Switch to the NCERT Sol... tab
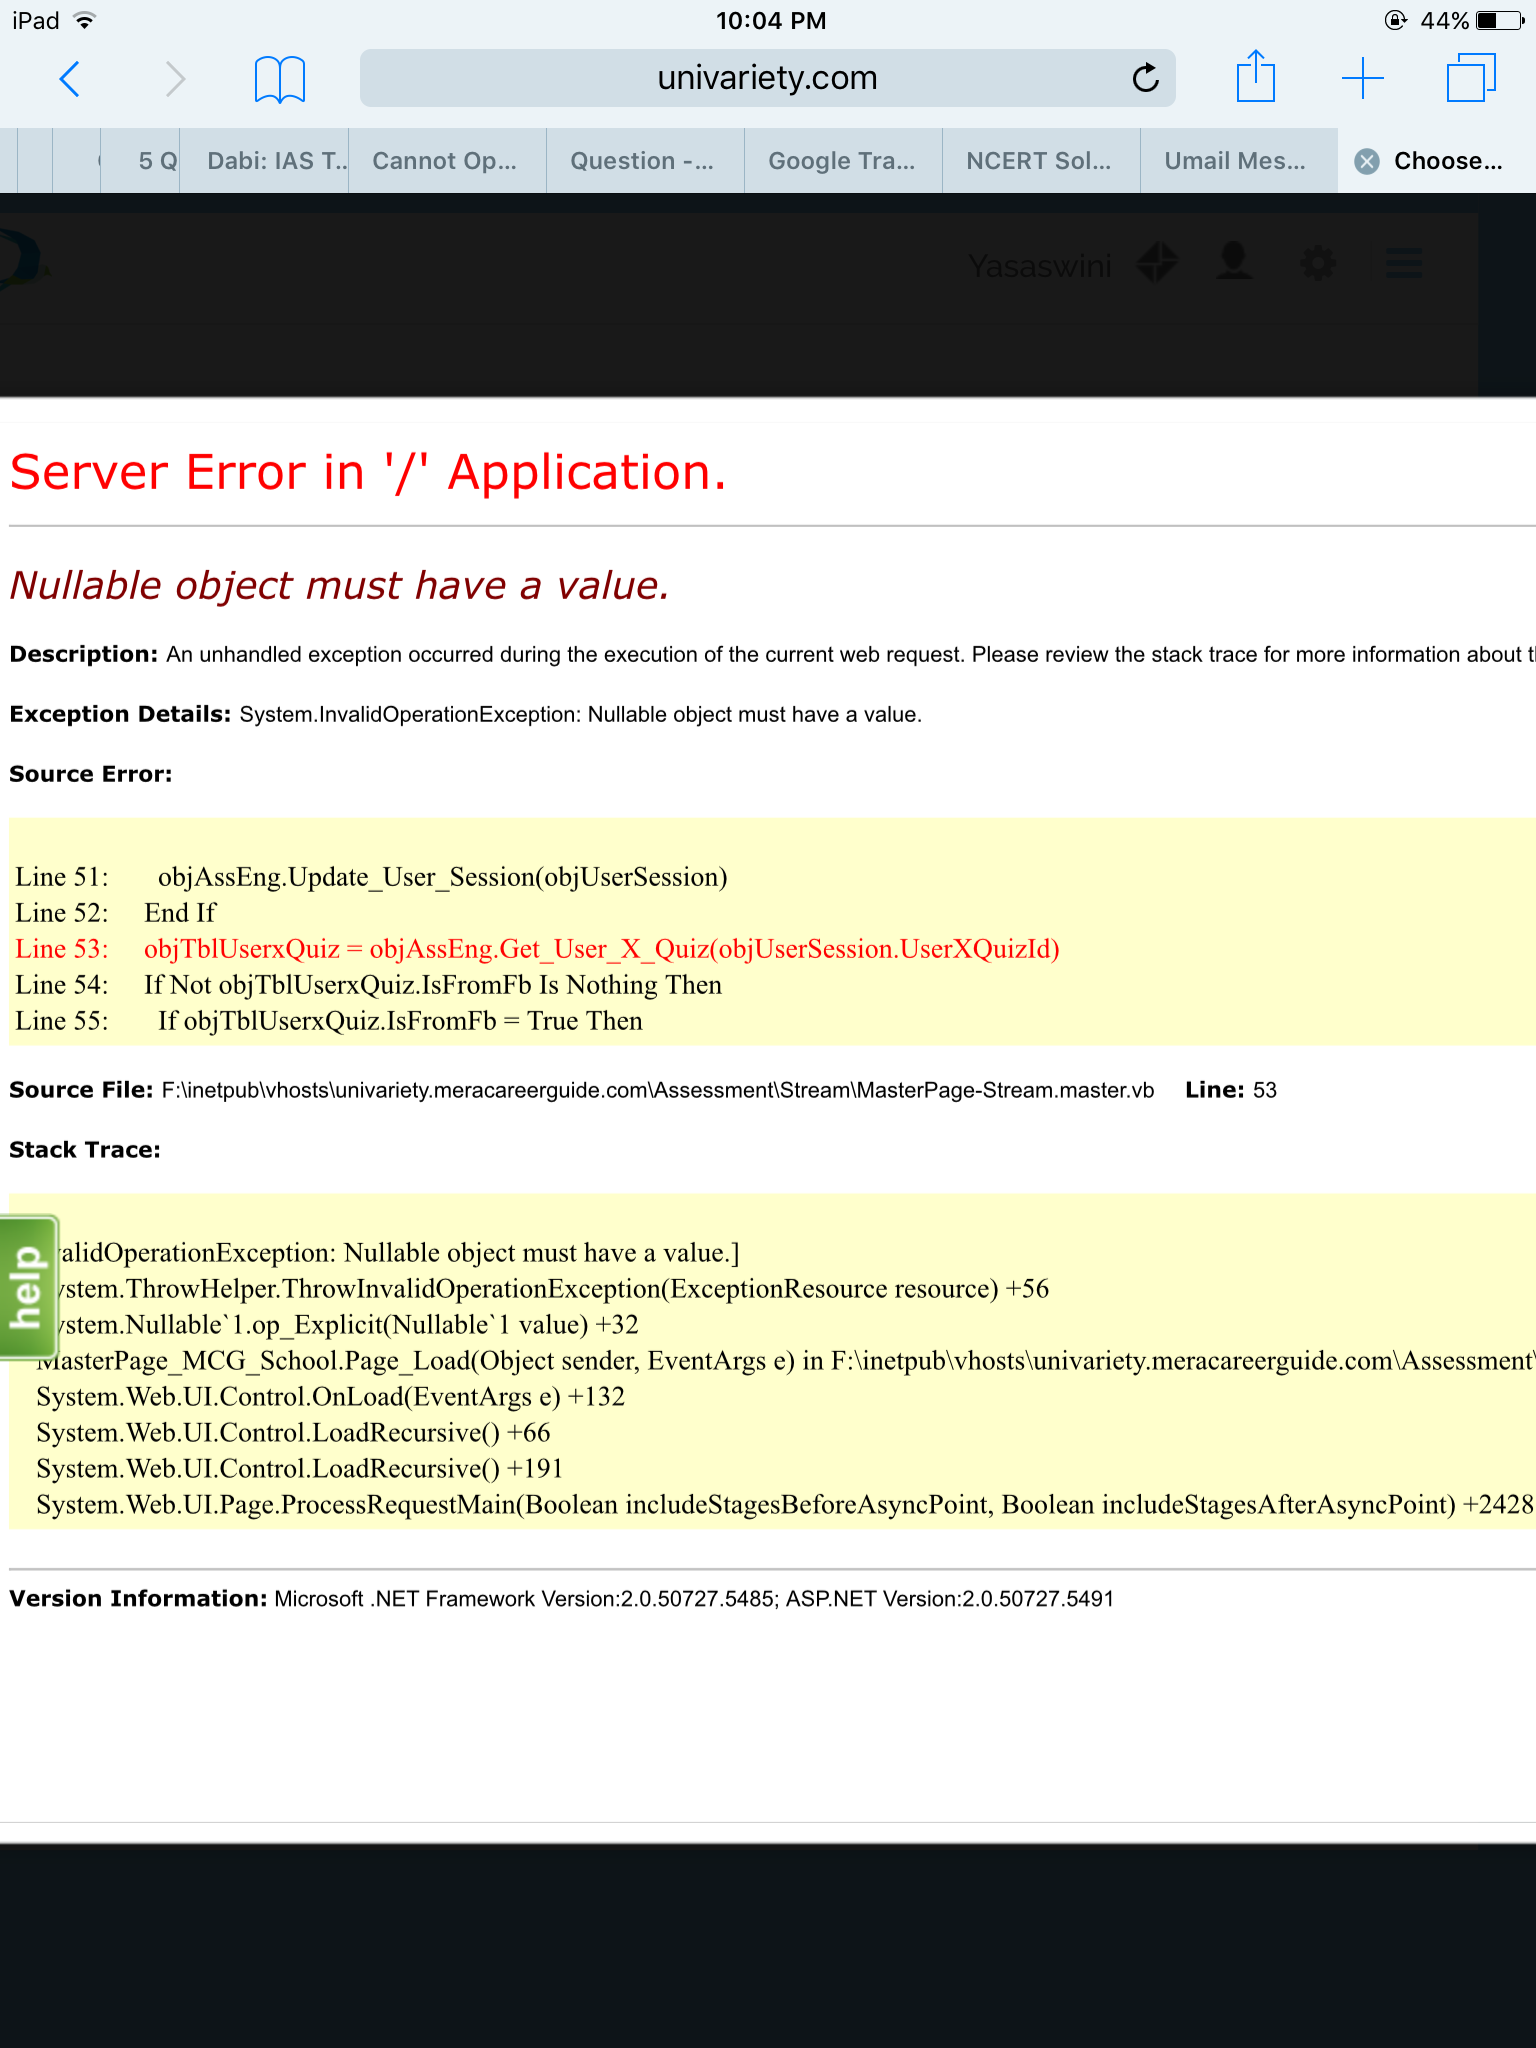Viewport: 1536px width, 2048px height. (1041, 161)
